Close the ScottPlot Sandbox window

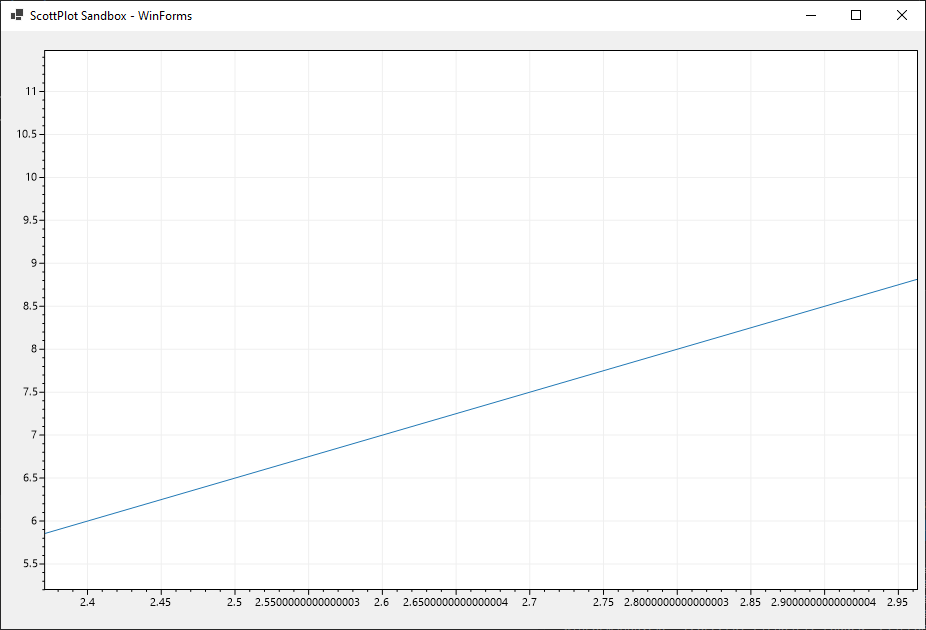tap(902, 15)
